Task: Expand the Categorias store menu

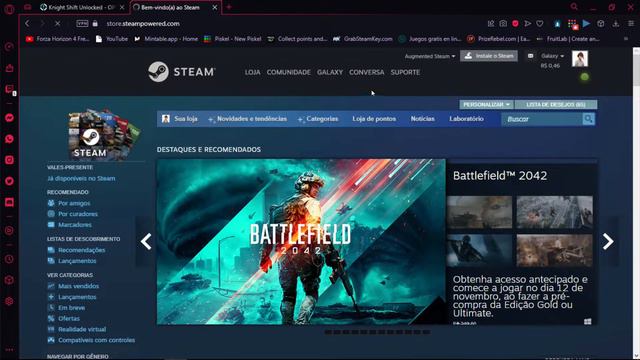Action: pyautogui.click(x=318, y=119)
